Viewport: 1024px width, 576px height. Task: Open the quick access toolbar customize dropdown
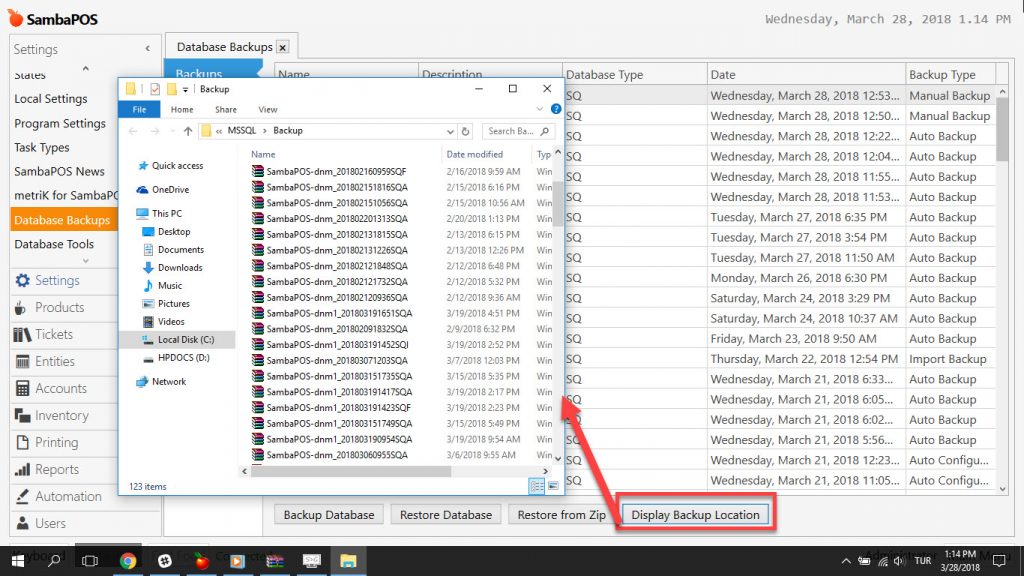pyautogui.click(x=185, y=89)
